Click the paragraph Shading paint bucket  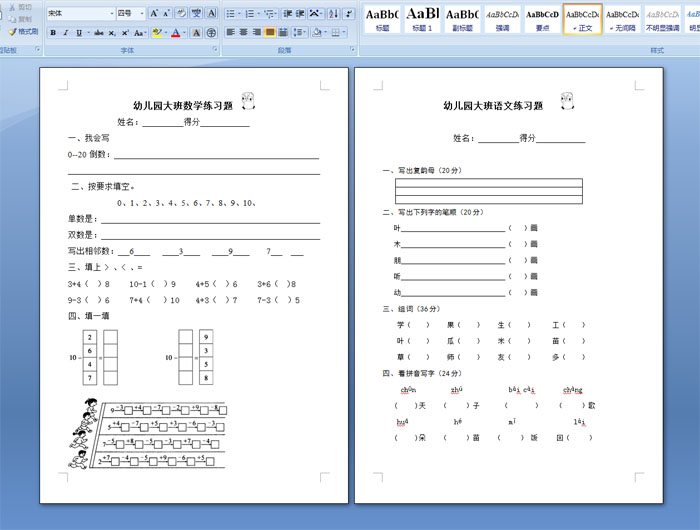tap(318, 32)
